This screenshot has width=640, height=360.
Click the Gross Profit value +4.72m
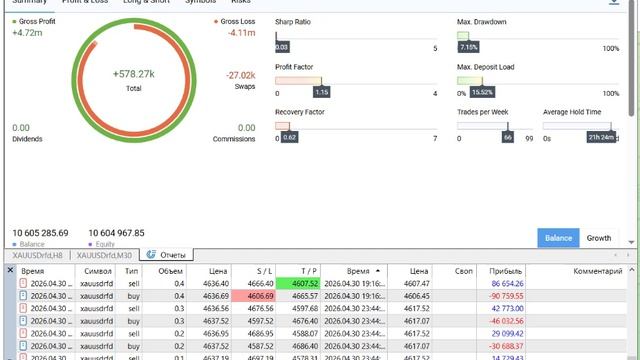(27, 33)
